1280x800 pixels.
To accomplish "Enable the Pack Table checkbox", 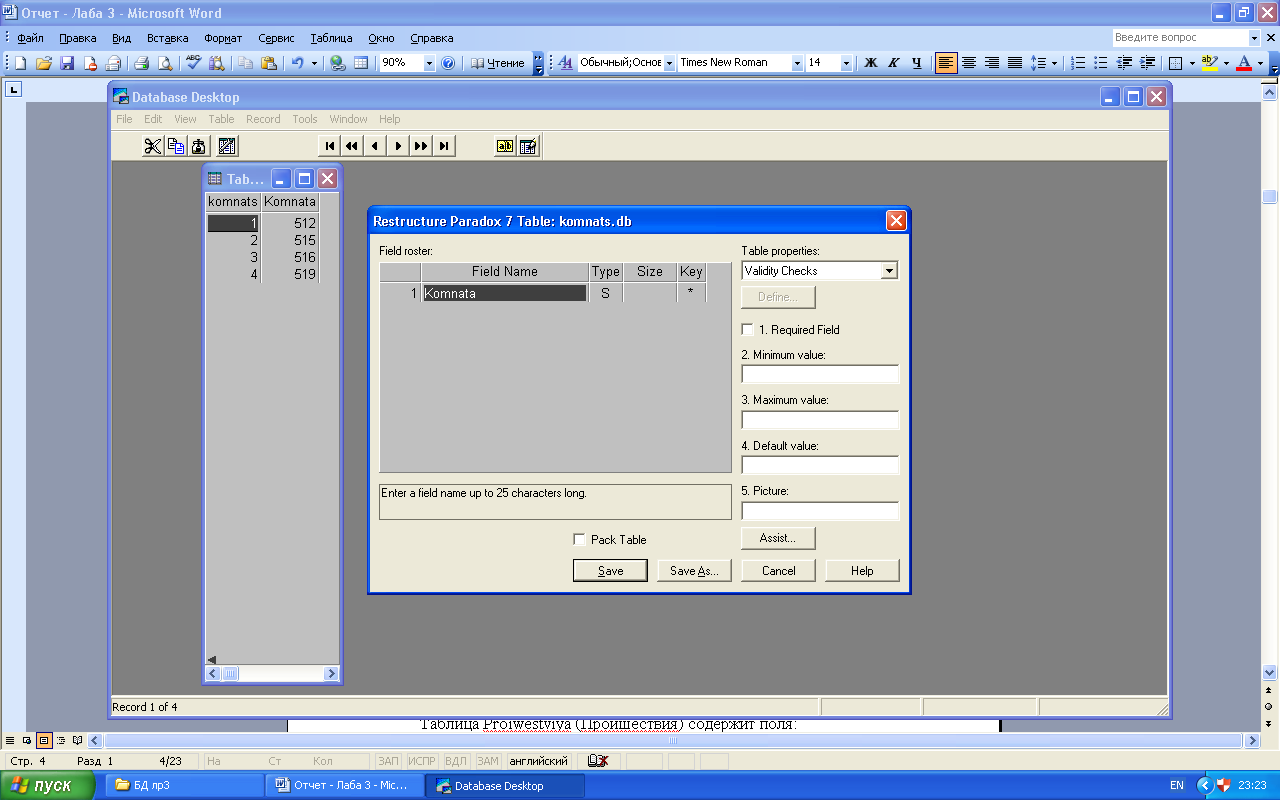I will (579, 540).
